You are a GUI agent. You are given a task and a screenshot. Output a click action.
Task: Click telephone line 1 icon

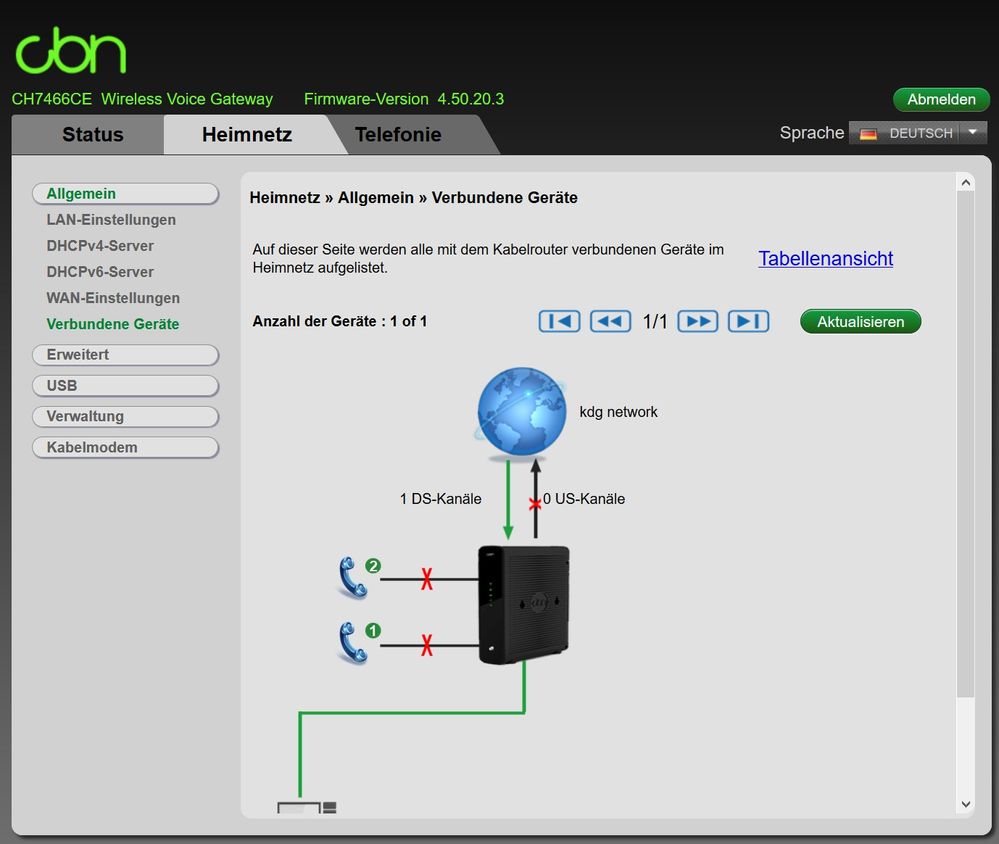pyautogui.click(x=352, y=642)
